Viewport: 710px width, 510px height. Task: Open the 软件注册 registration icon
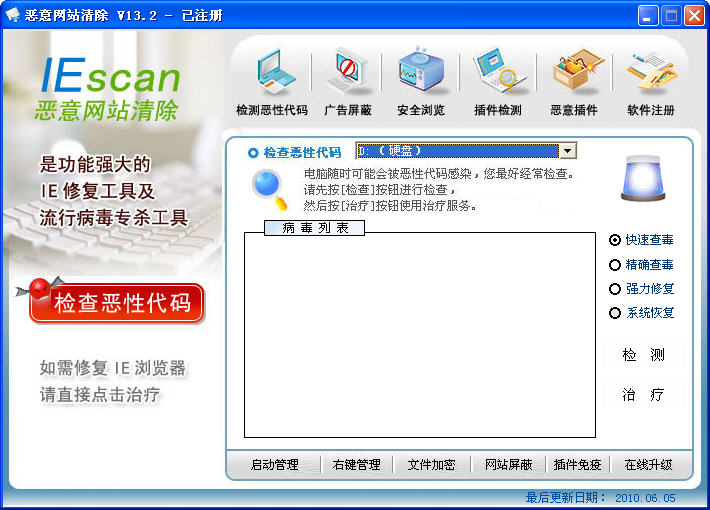click(x=650, y=71)
